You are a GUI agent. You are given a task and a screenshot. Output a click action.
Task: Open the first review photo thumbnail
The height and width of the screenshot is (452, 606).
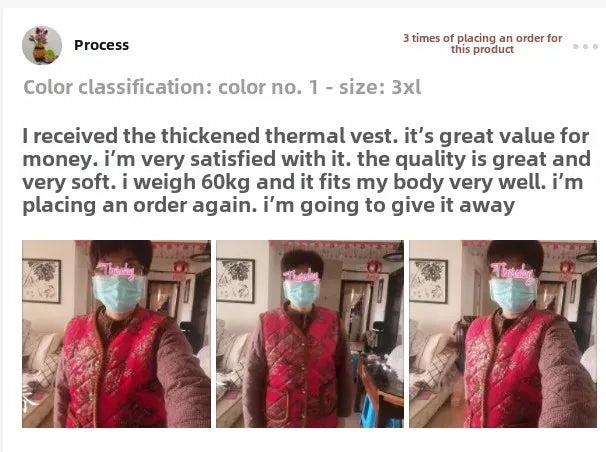(116, 334)
